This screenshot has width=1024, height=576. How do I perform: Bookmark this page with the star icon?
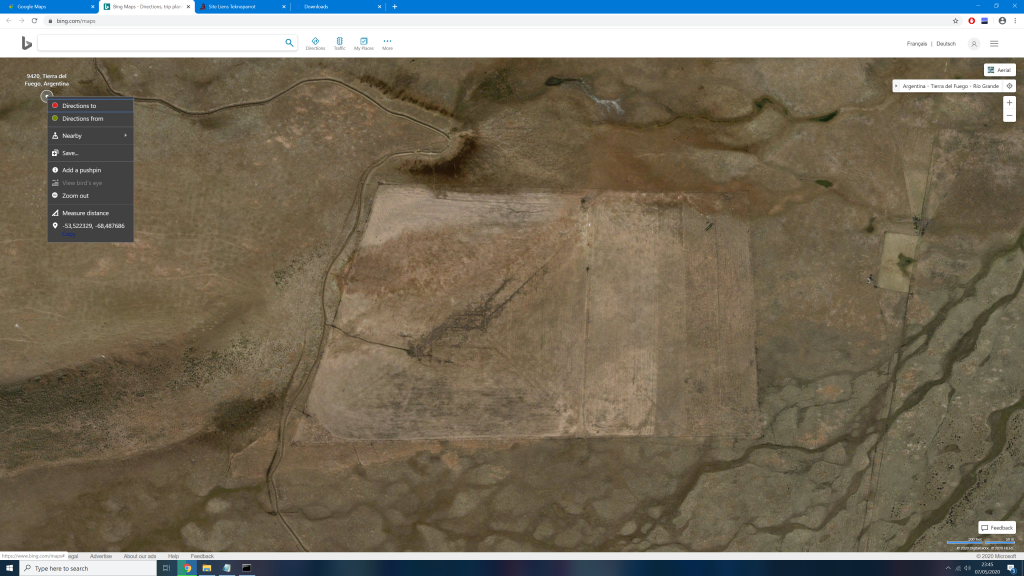(x=955, y=21)
